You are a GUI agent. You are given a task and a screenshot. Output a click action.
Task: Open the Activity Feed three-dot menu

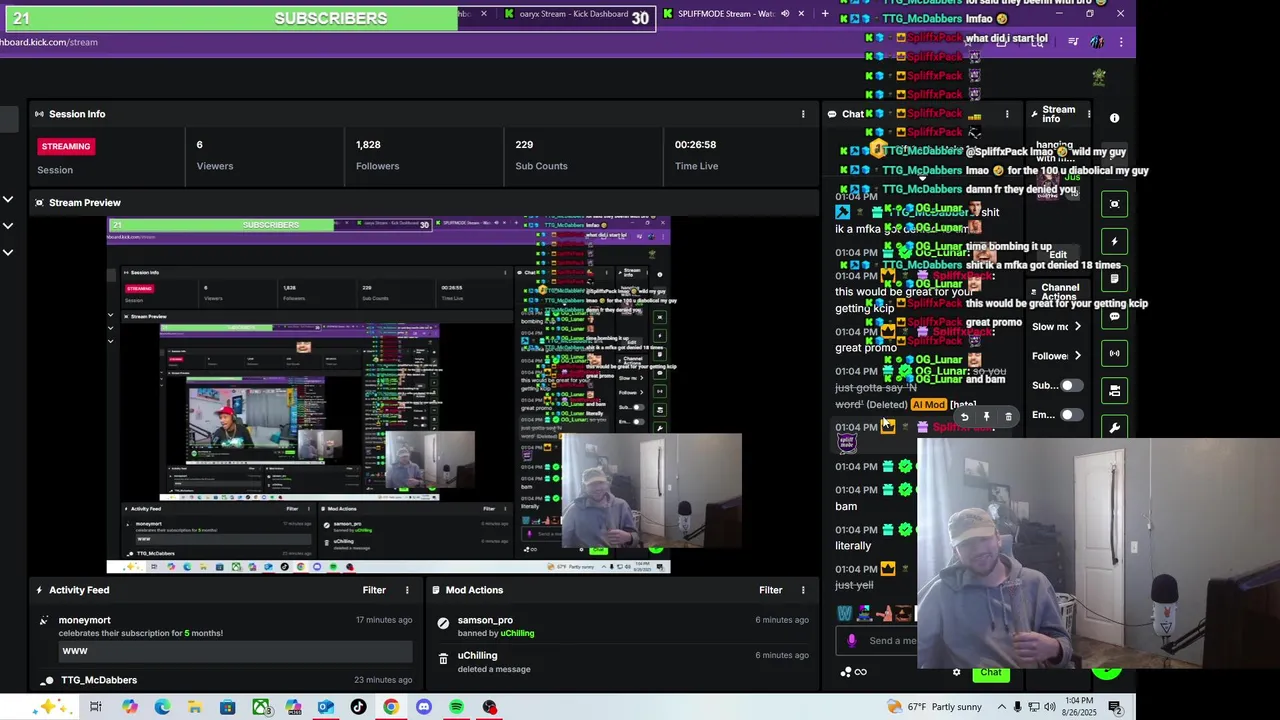[x=407, y=590]
